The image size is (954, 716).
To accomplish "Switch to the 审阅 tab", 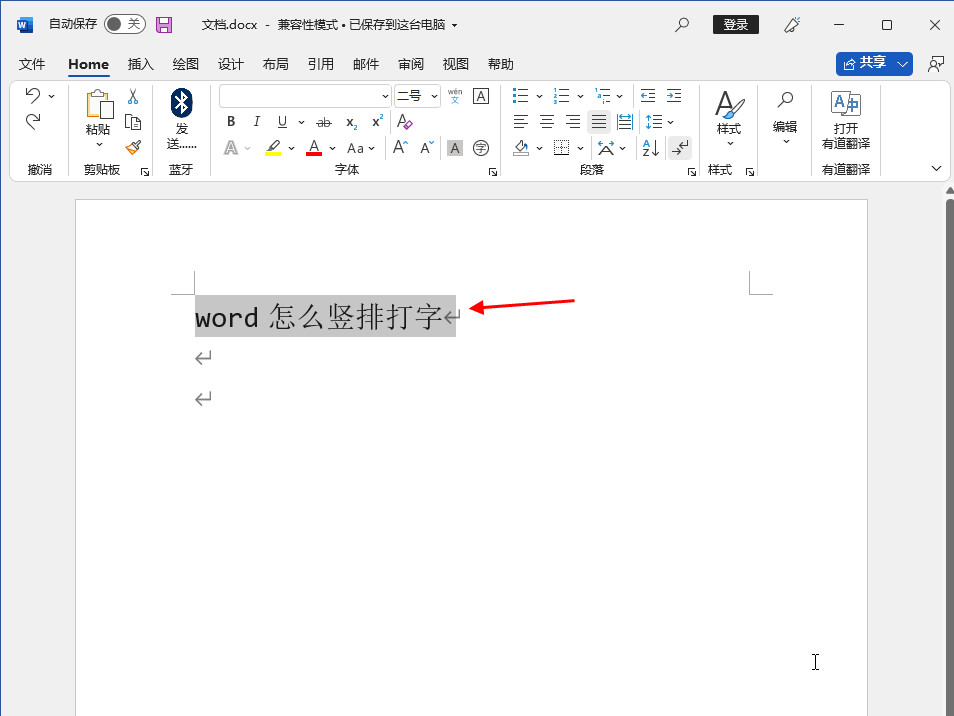I will pos(411,64).
